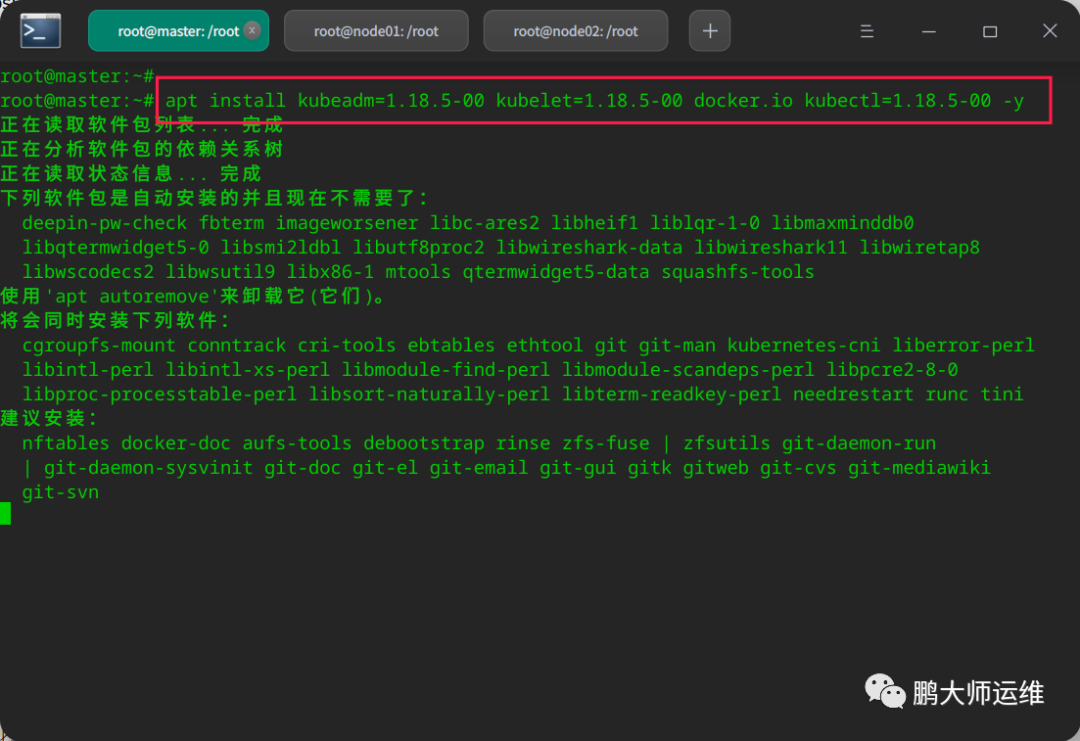The height and width of the screenshot is (741, 1080).
Task: Click the 'kubernetes-cni' package name
Action: [804, 345]
